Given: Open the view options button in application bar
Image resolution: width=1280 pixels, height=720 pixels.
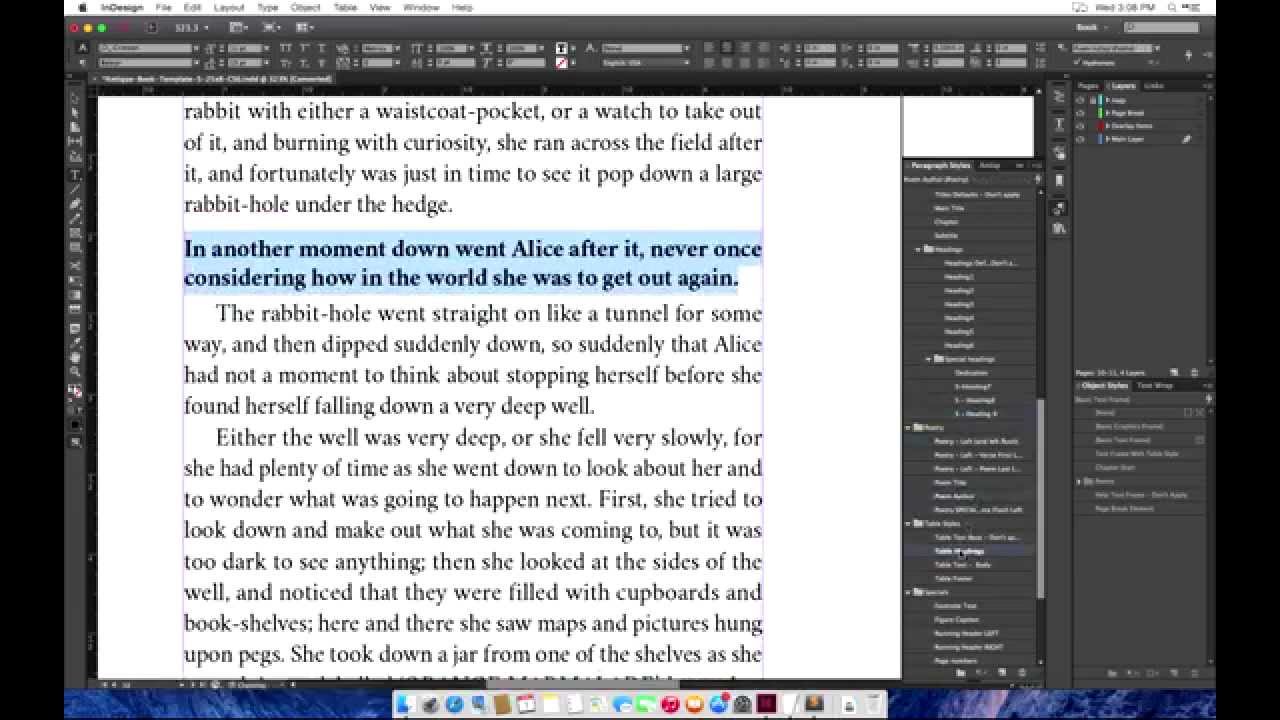Looking at the screenshot, I should (238, 27).
